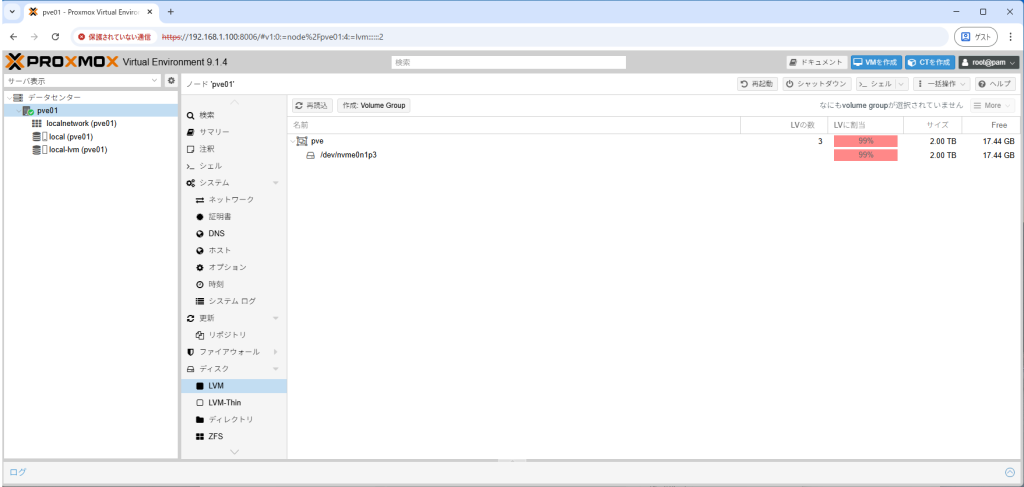
Task: Select /dev/nvme0n1p3 physical volume row
Action: click(x=654, y=155)
